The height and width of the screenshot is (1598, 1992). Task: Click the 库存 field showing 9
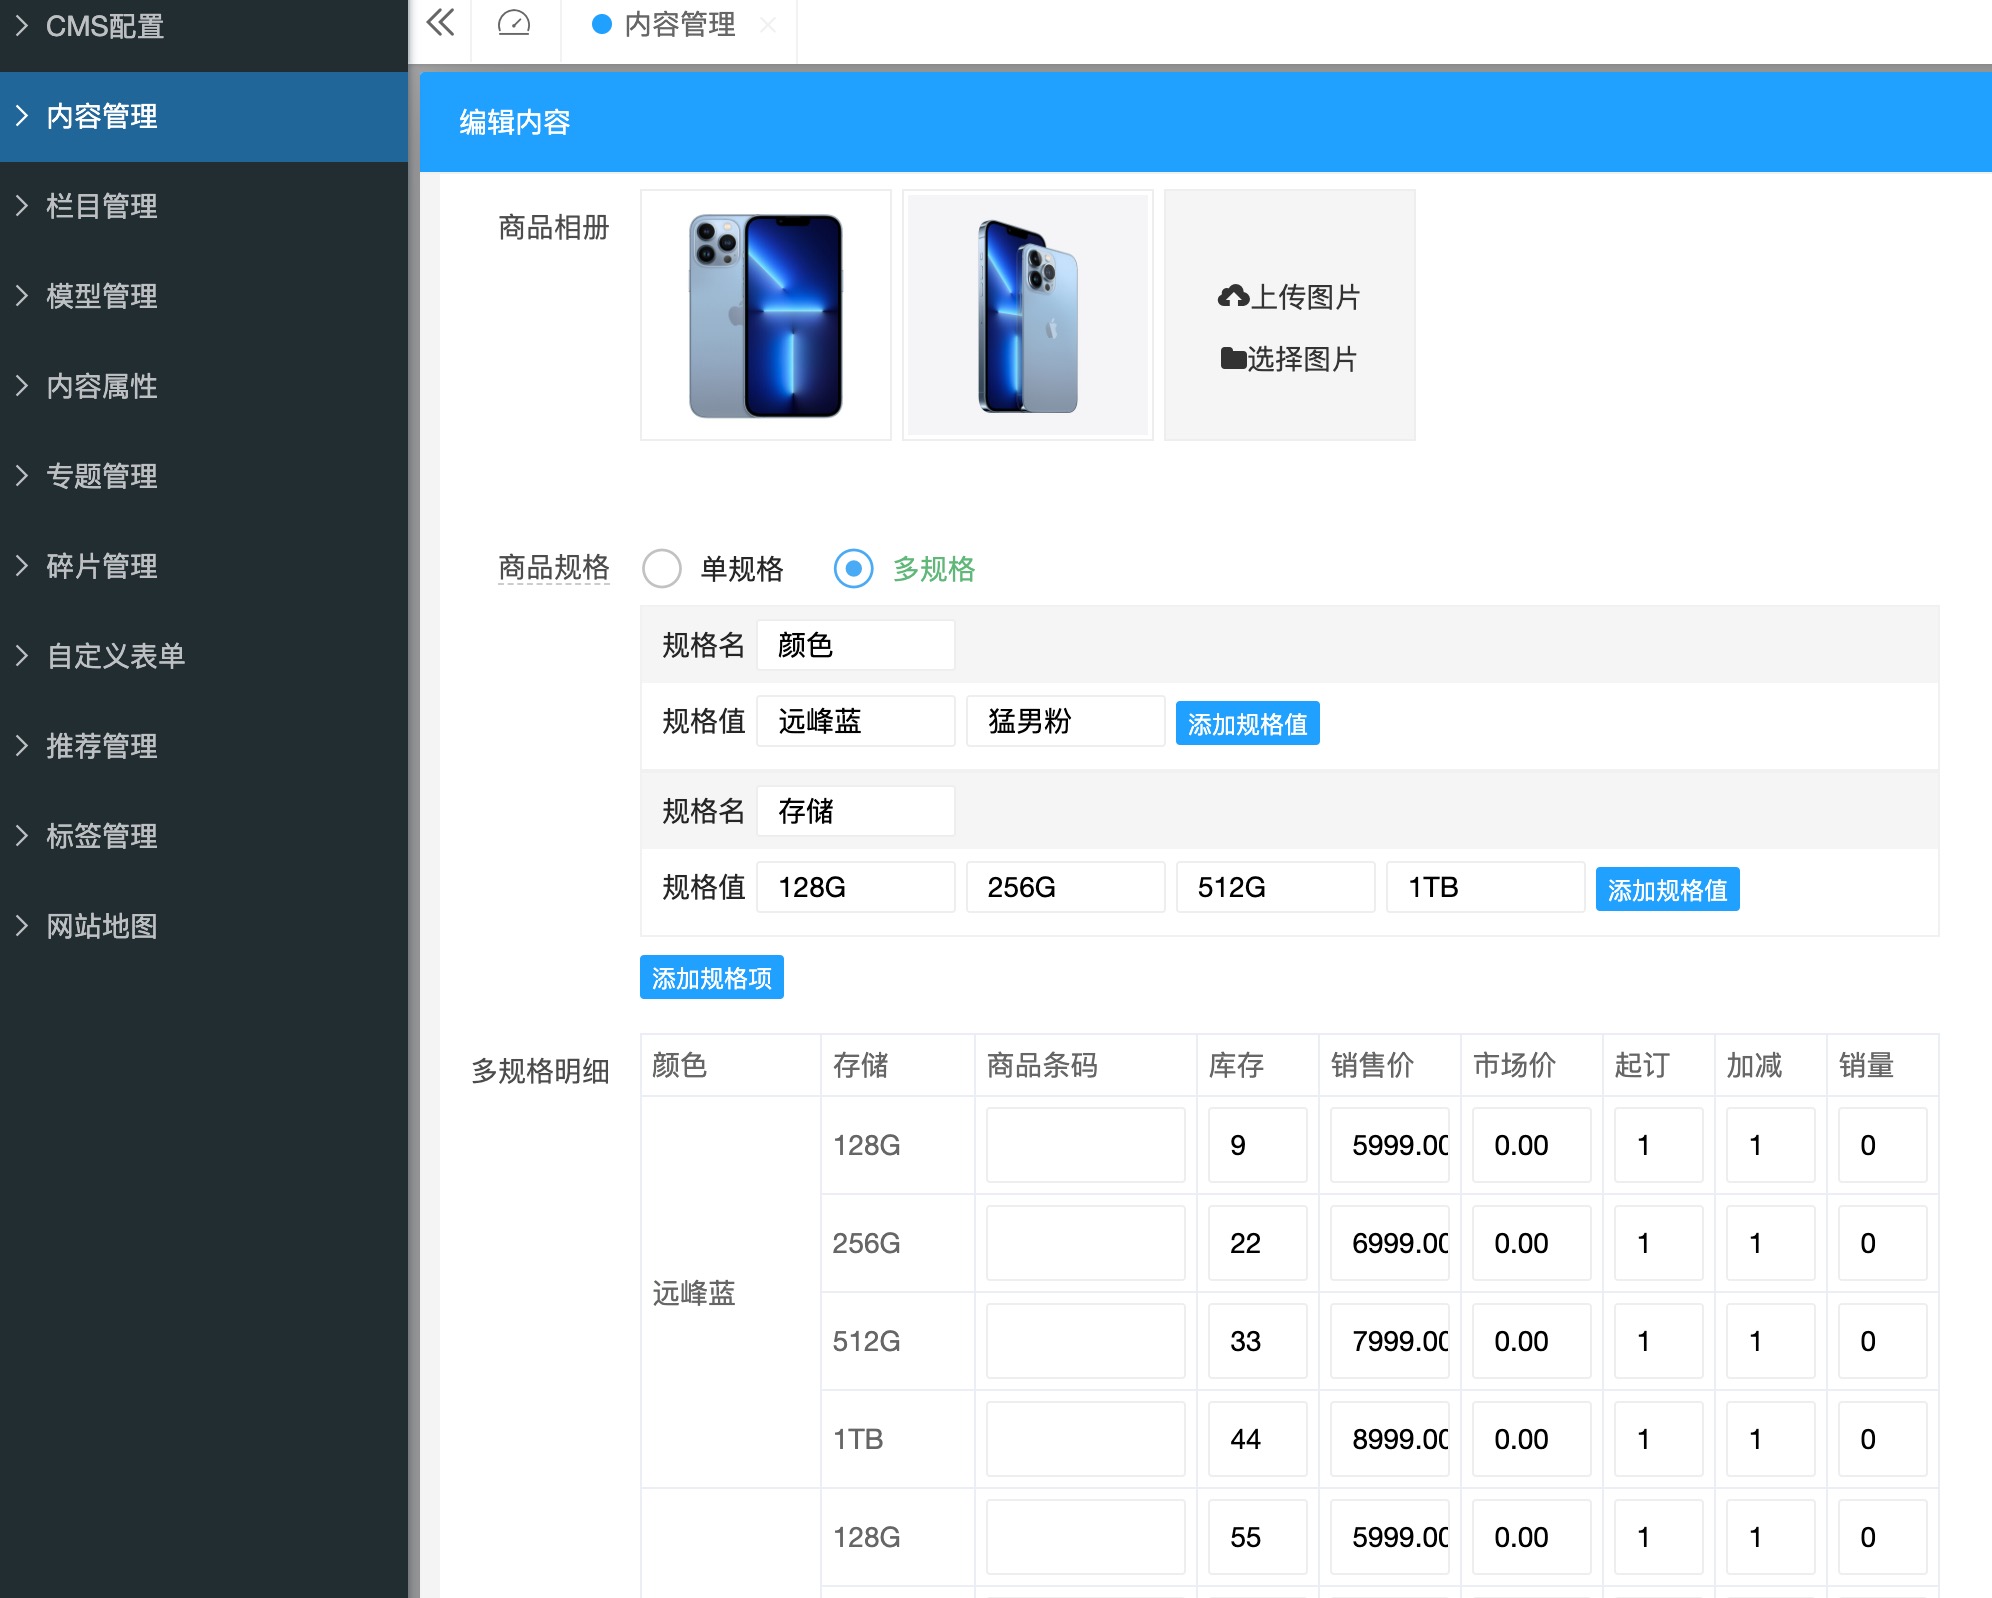click(x=1258, y=1145)
